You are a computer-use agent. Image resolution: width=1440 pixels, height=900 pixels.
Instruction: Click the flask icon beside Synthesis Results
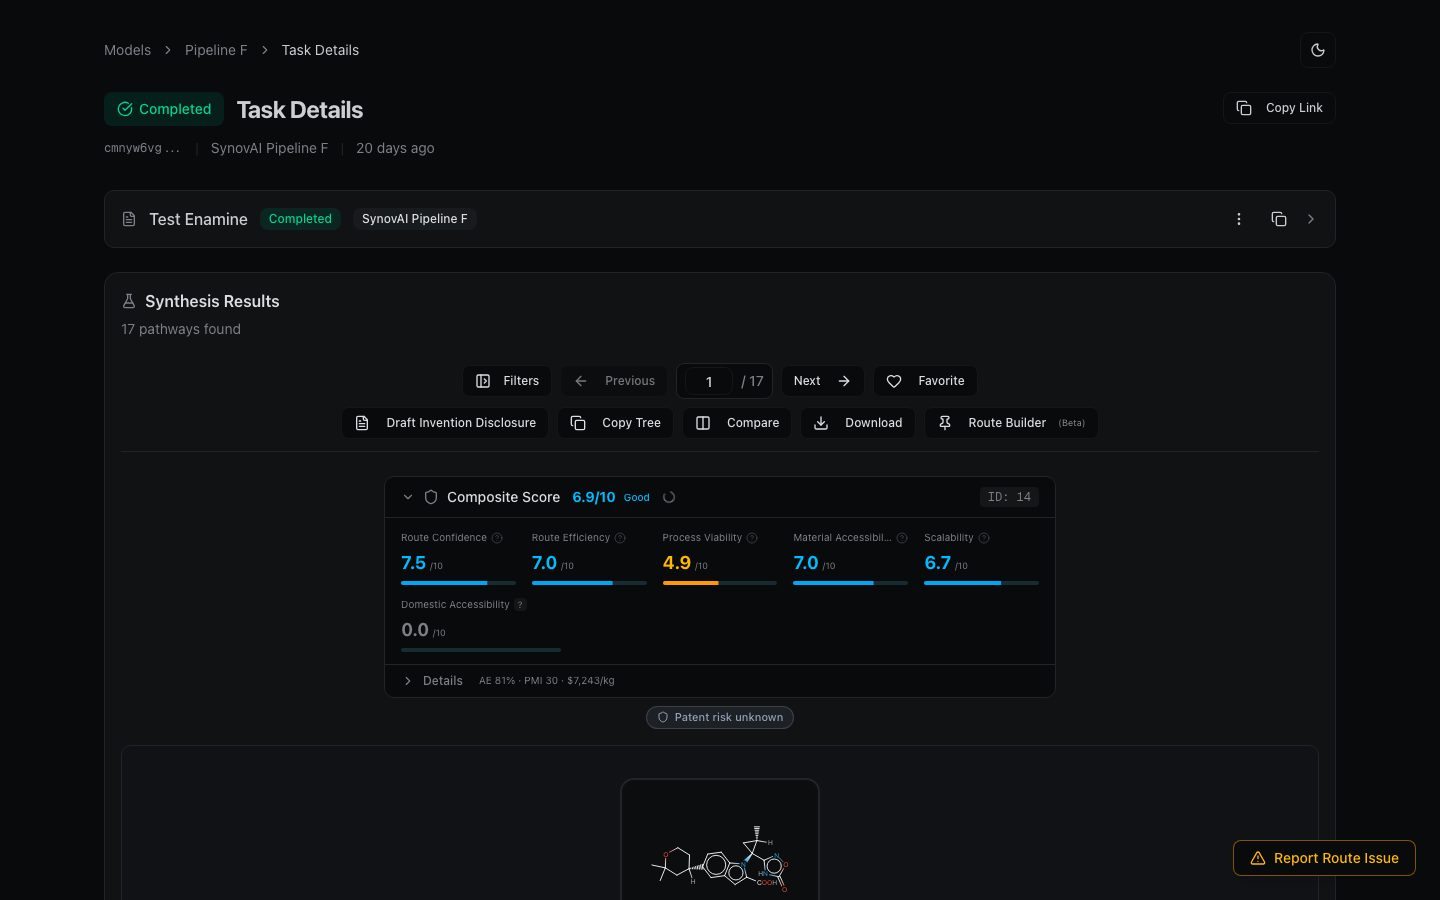tap(129, 301)
